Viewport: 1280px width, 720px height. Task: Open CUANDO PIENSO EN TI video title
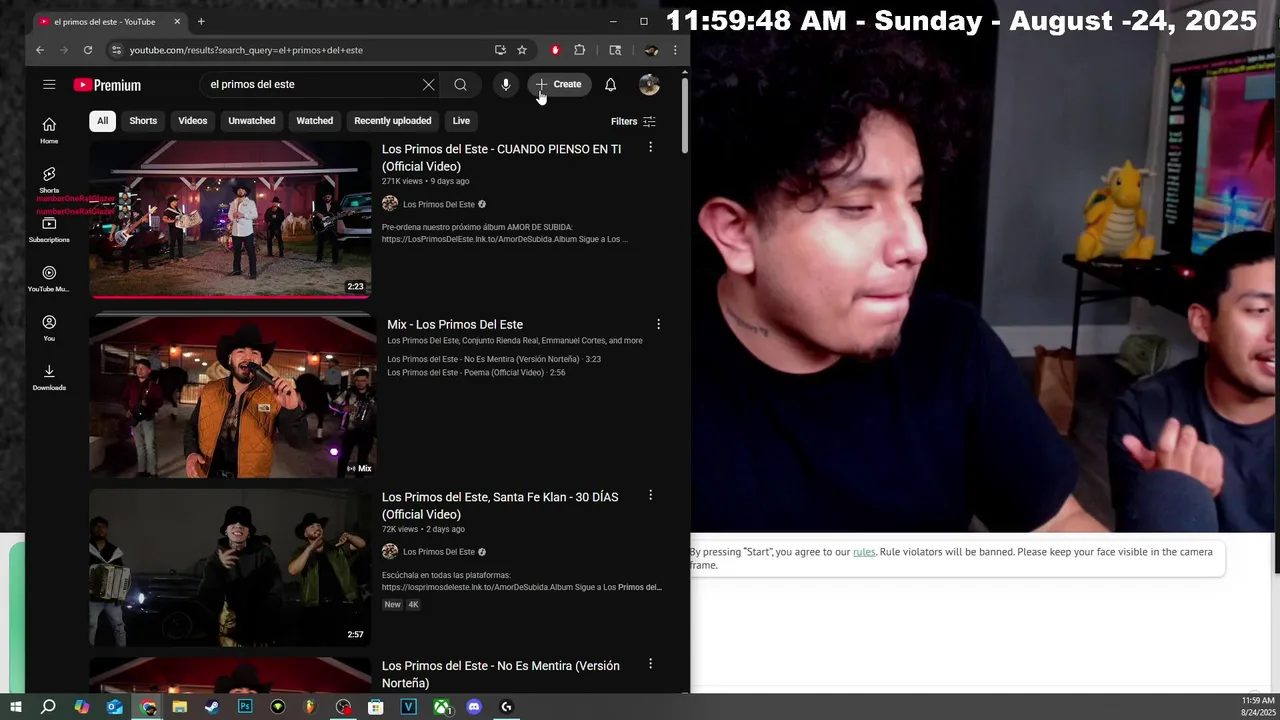501,158
